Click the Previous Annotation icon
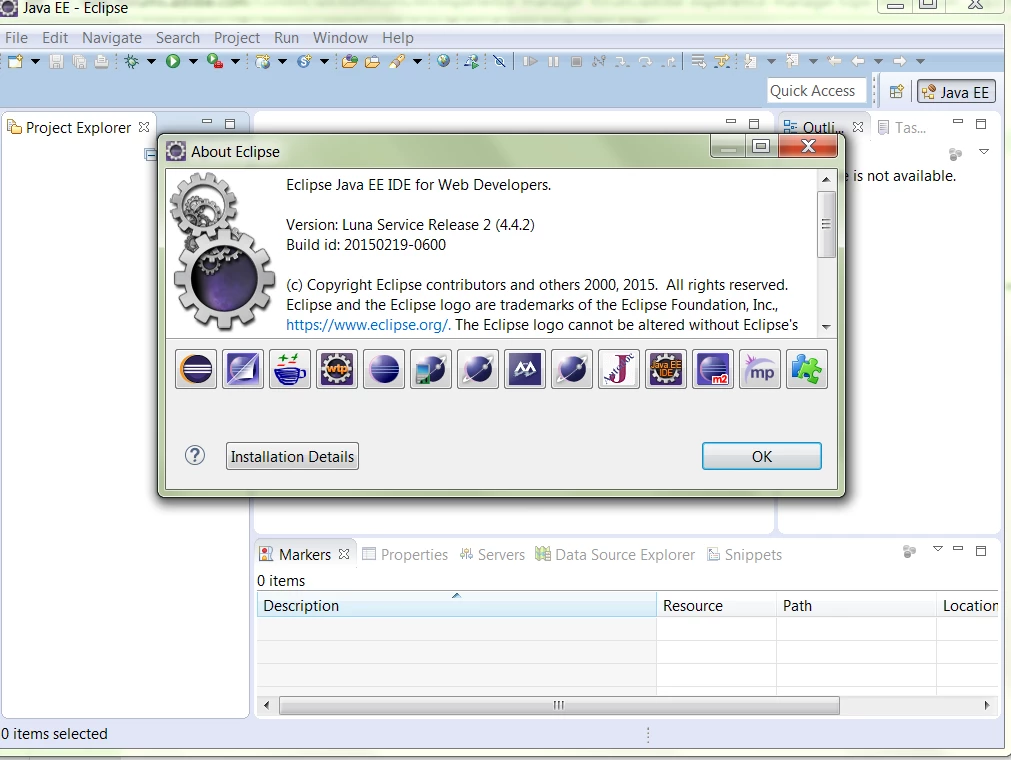The image size is (1011, 760). [x=792, y=61]
